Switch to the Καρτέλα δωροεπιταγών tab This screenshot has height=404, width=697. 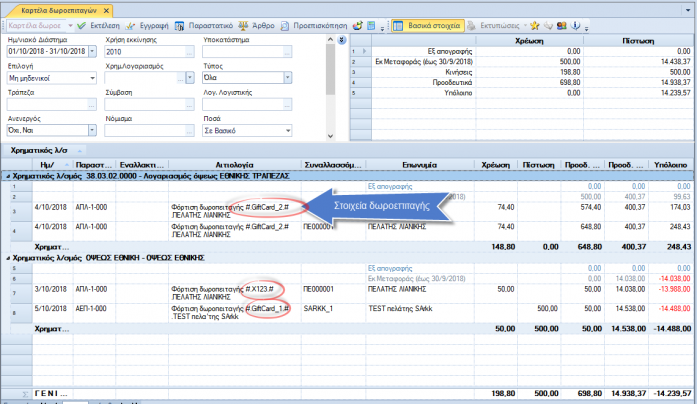tap(59, 10)
